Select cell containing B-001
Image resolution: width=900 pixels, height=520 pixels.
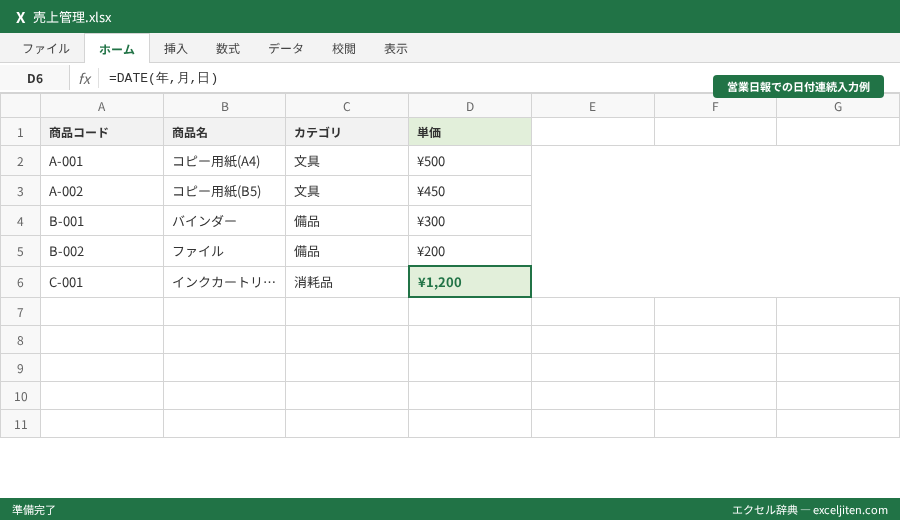102,220
